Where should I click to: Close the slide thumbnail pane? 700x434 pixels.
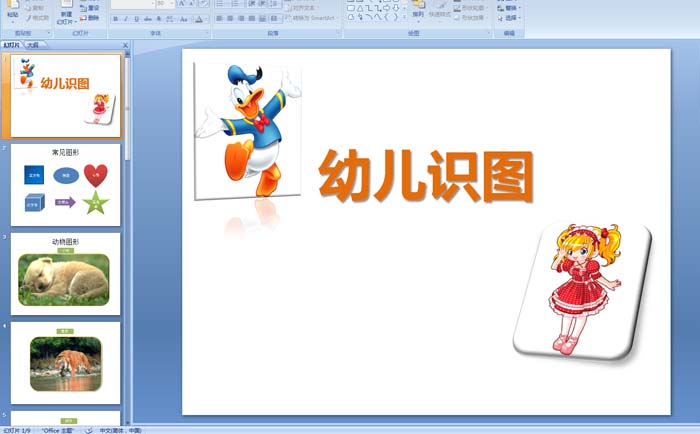coord(125,45)
